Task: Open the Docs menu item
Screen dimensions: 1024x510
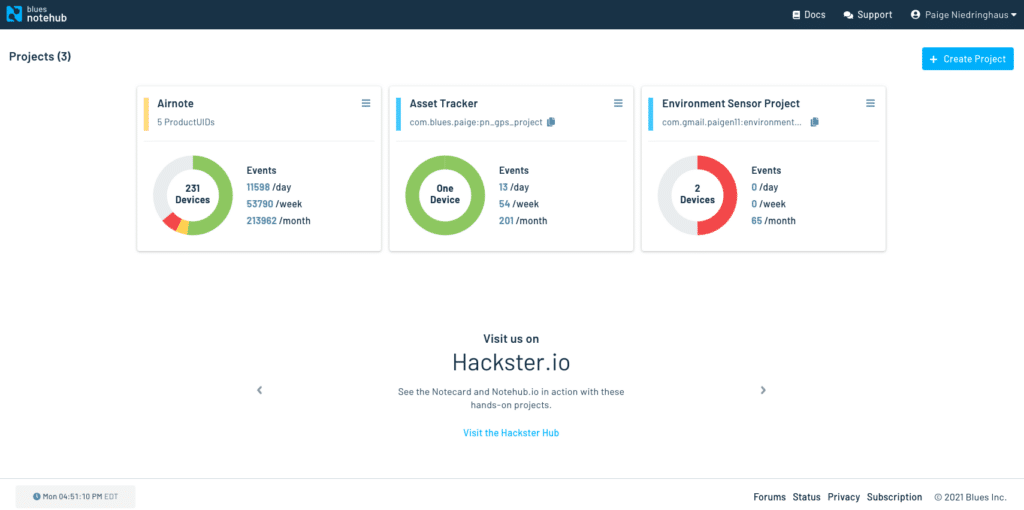Action: (808, 15)
